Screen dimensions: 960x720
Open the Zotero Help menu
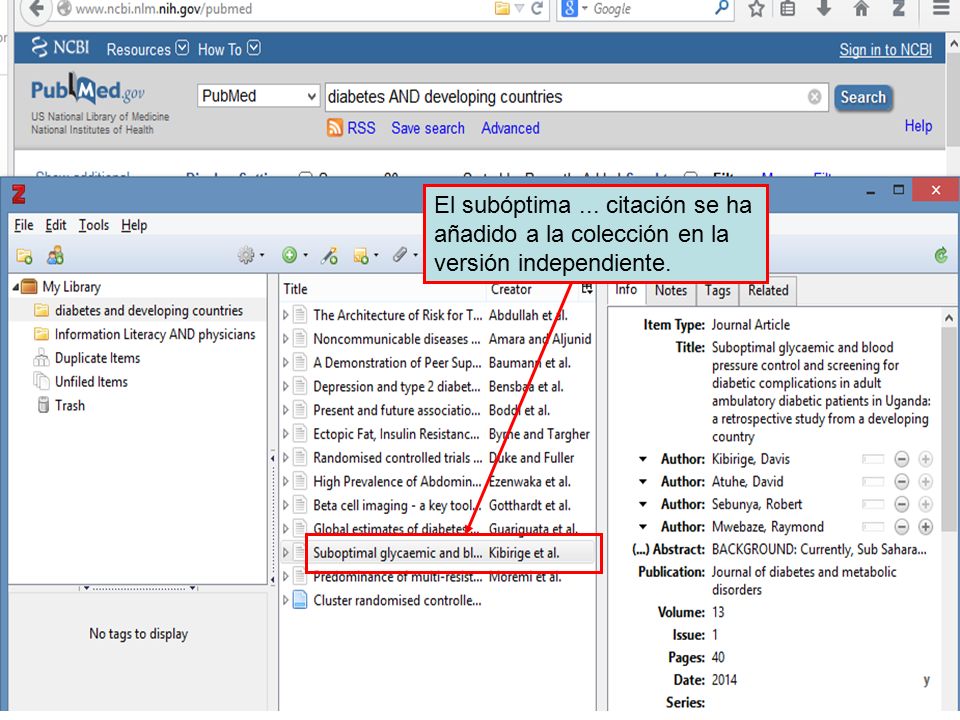[134, 225]
